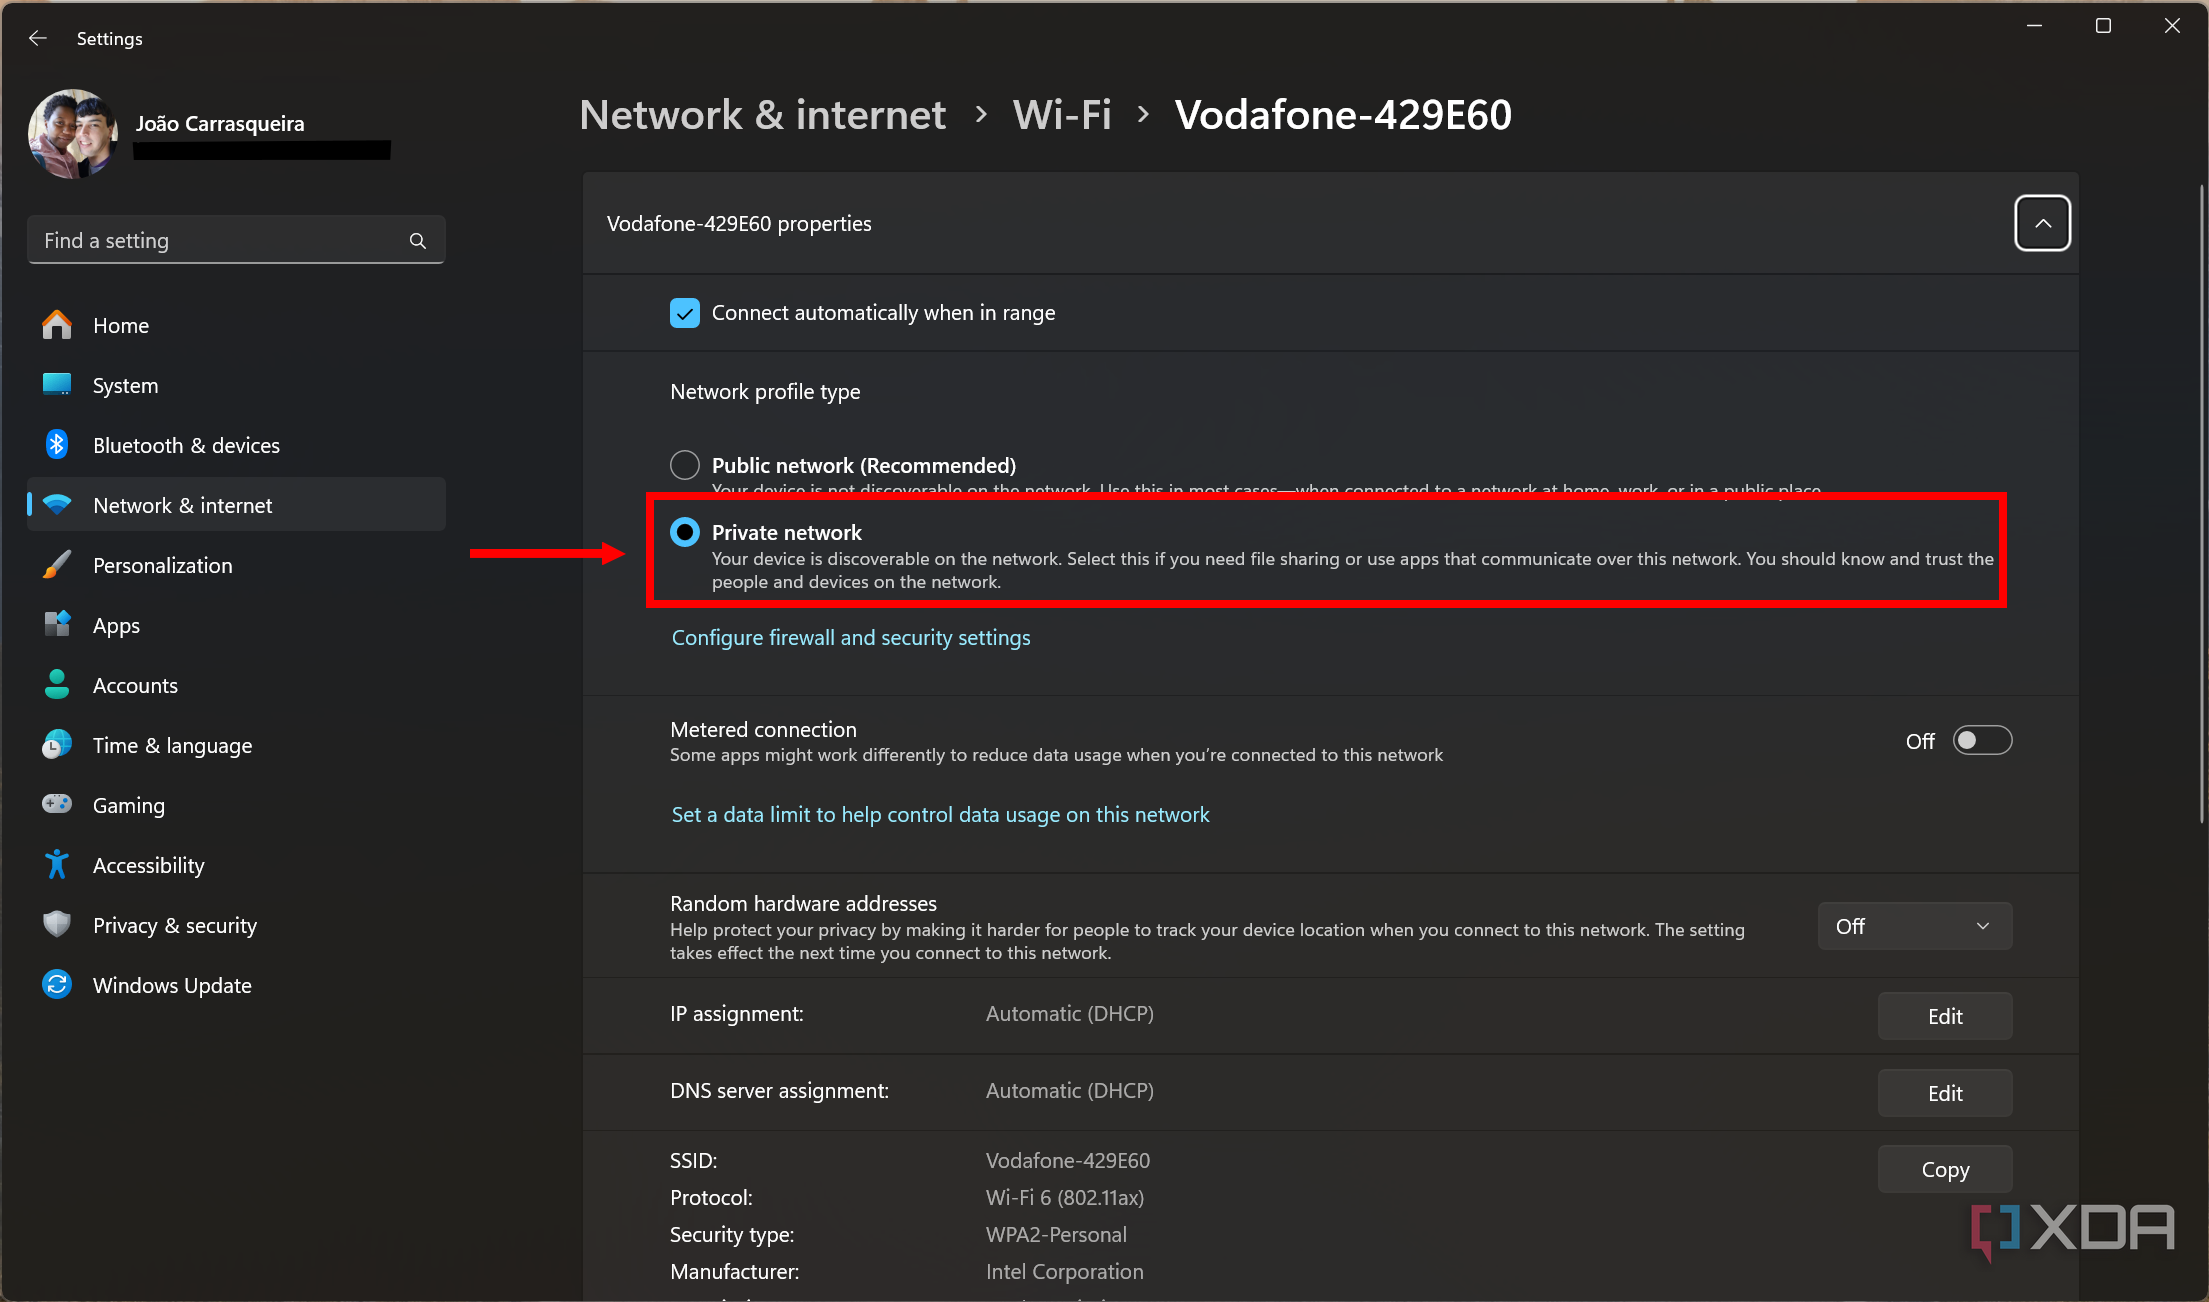Click the search magnifier icon
2209x1302 pixels.
coord(418,241)
